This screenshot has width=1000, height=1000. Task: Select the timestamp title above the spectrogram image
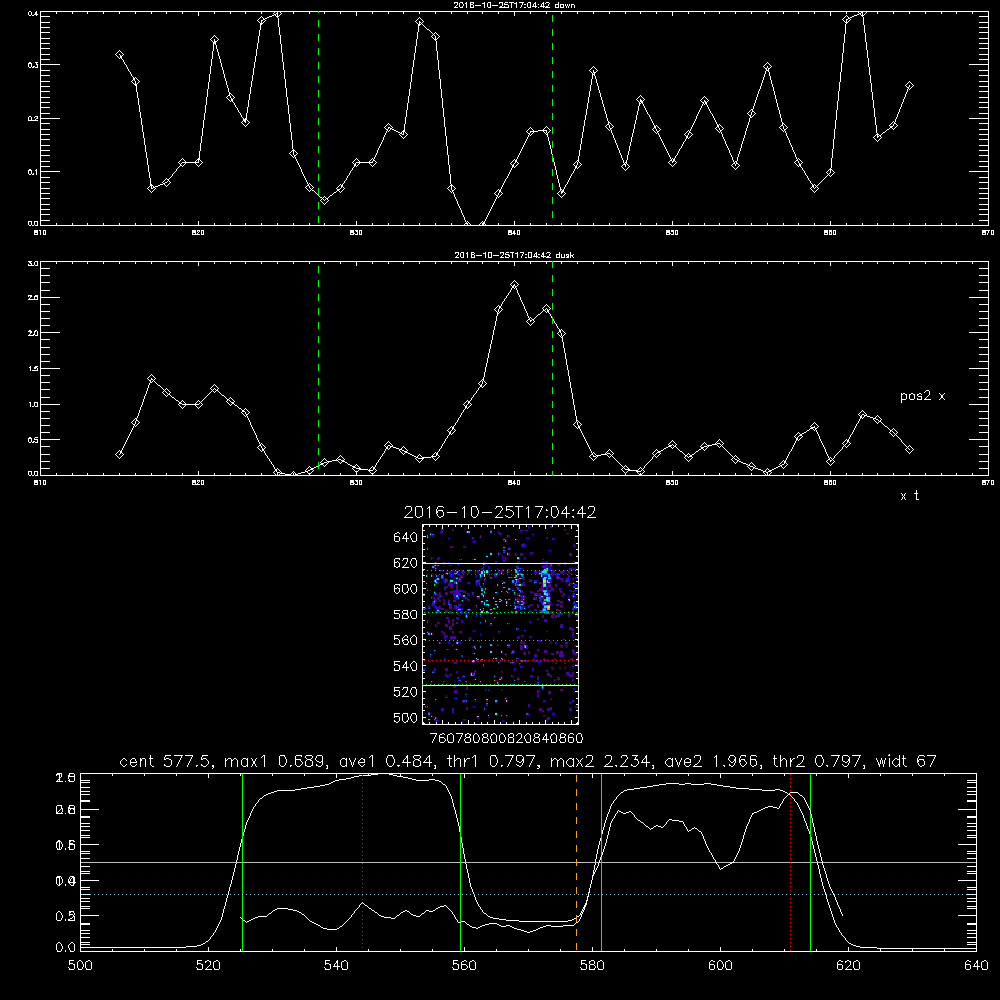500,512
